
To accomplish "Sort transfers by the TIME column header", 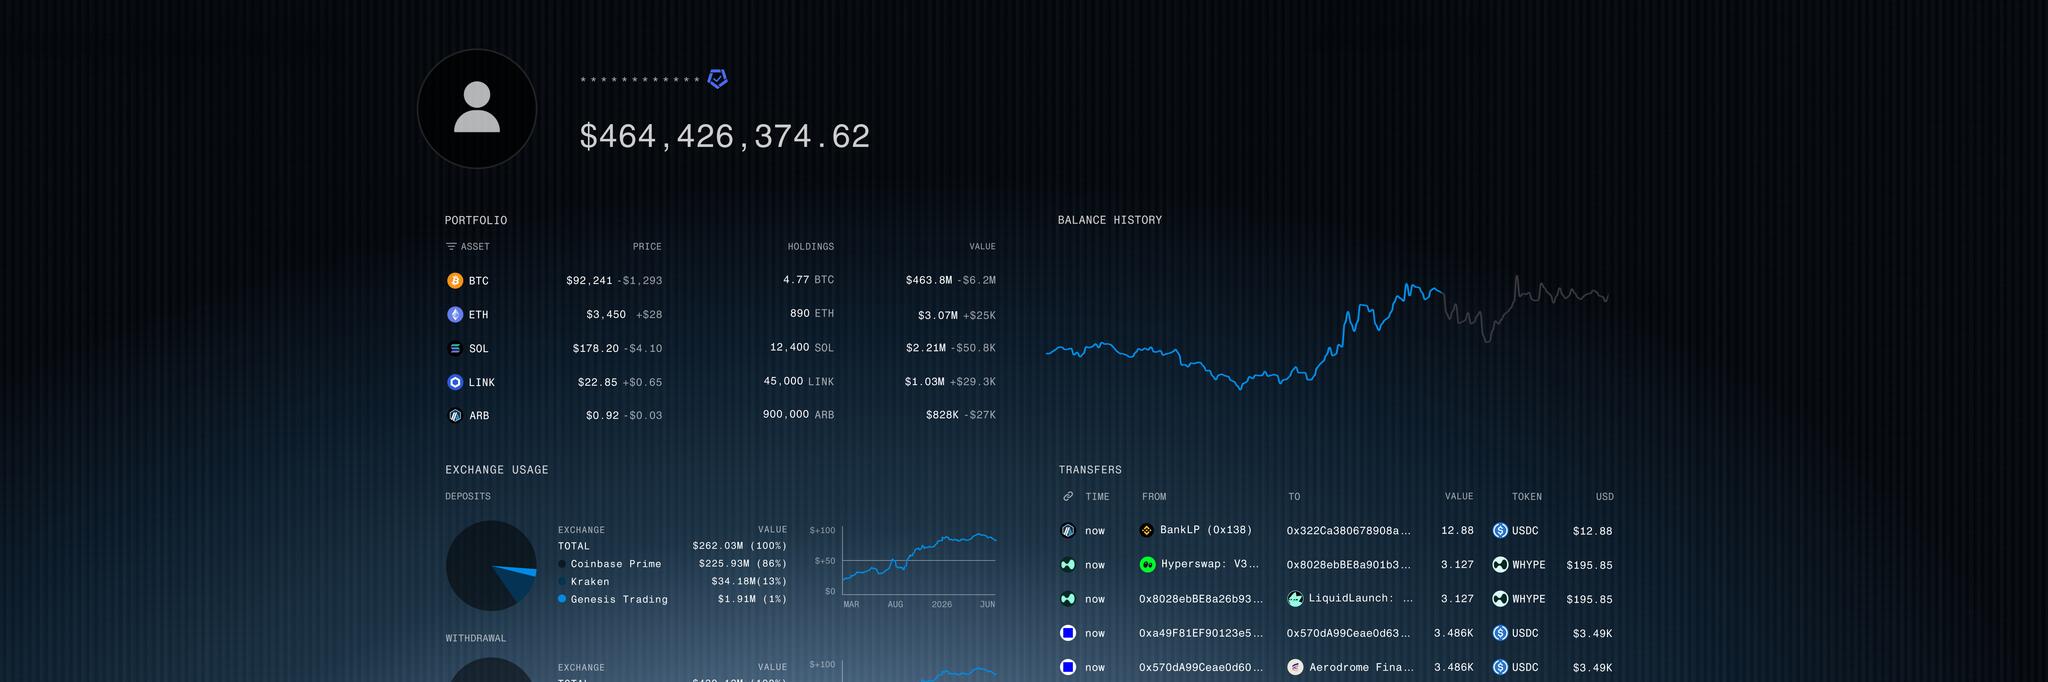I will click(x=1097, y=497).
